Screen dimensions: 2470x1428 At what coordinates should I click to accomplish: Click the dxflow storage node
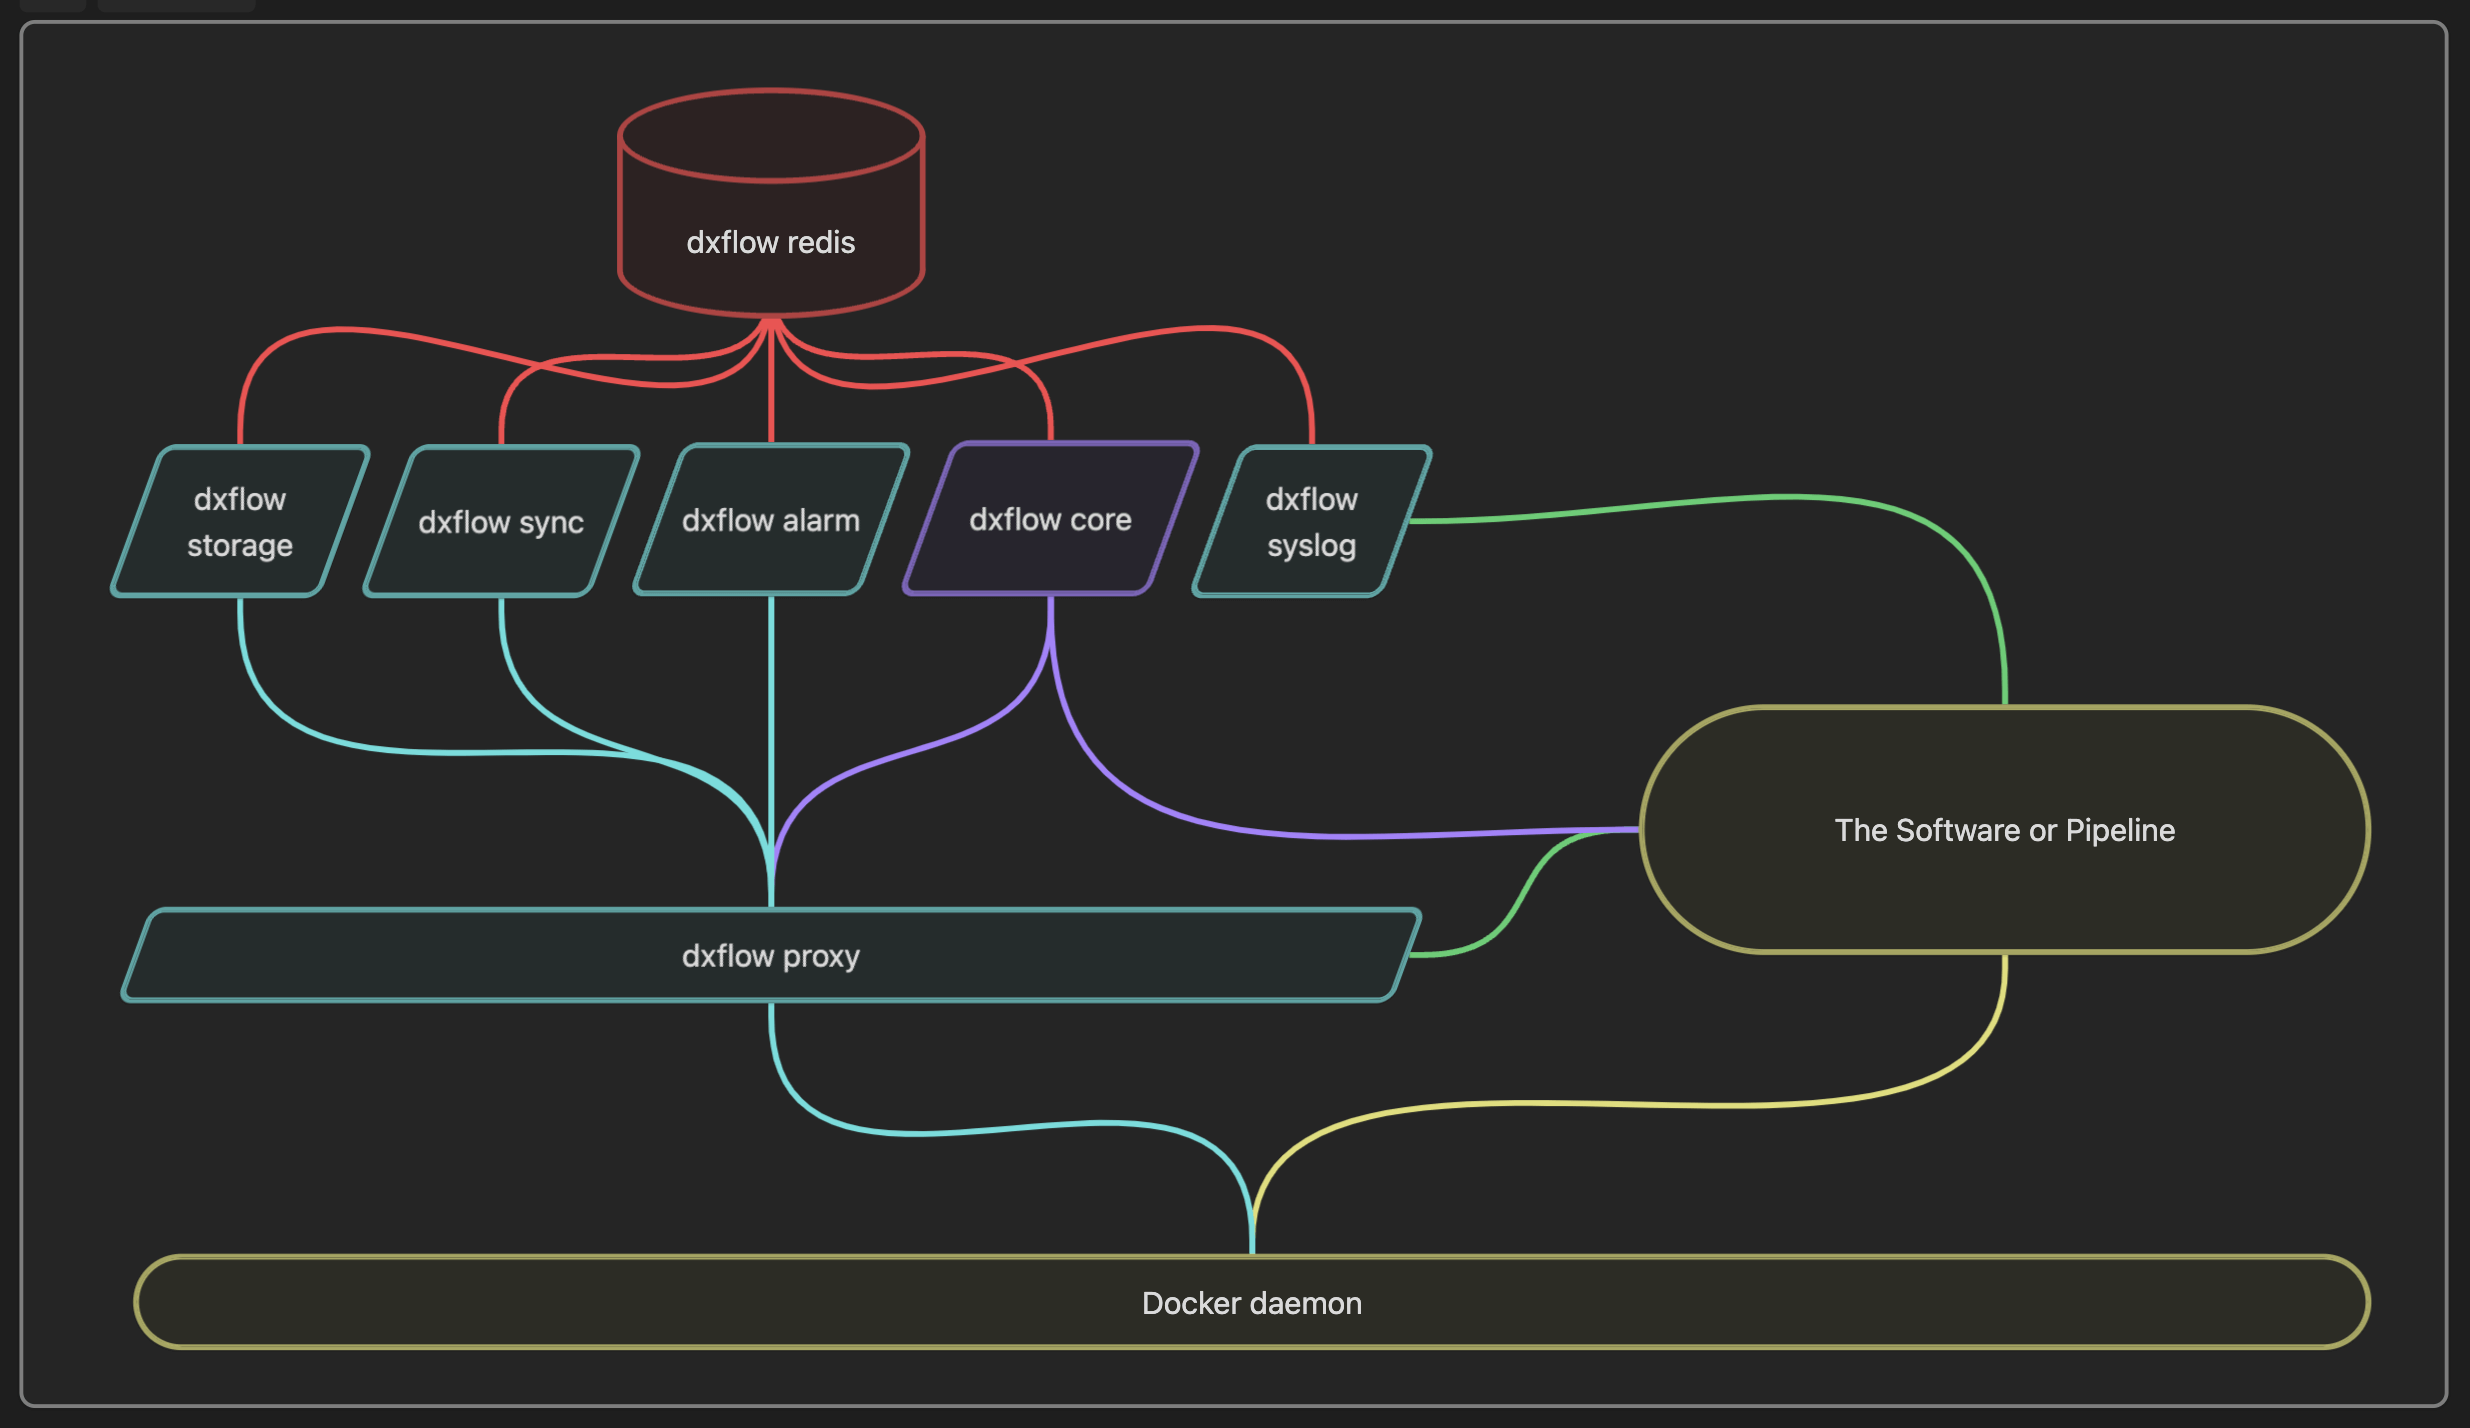[240, 521]
